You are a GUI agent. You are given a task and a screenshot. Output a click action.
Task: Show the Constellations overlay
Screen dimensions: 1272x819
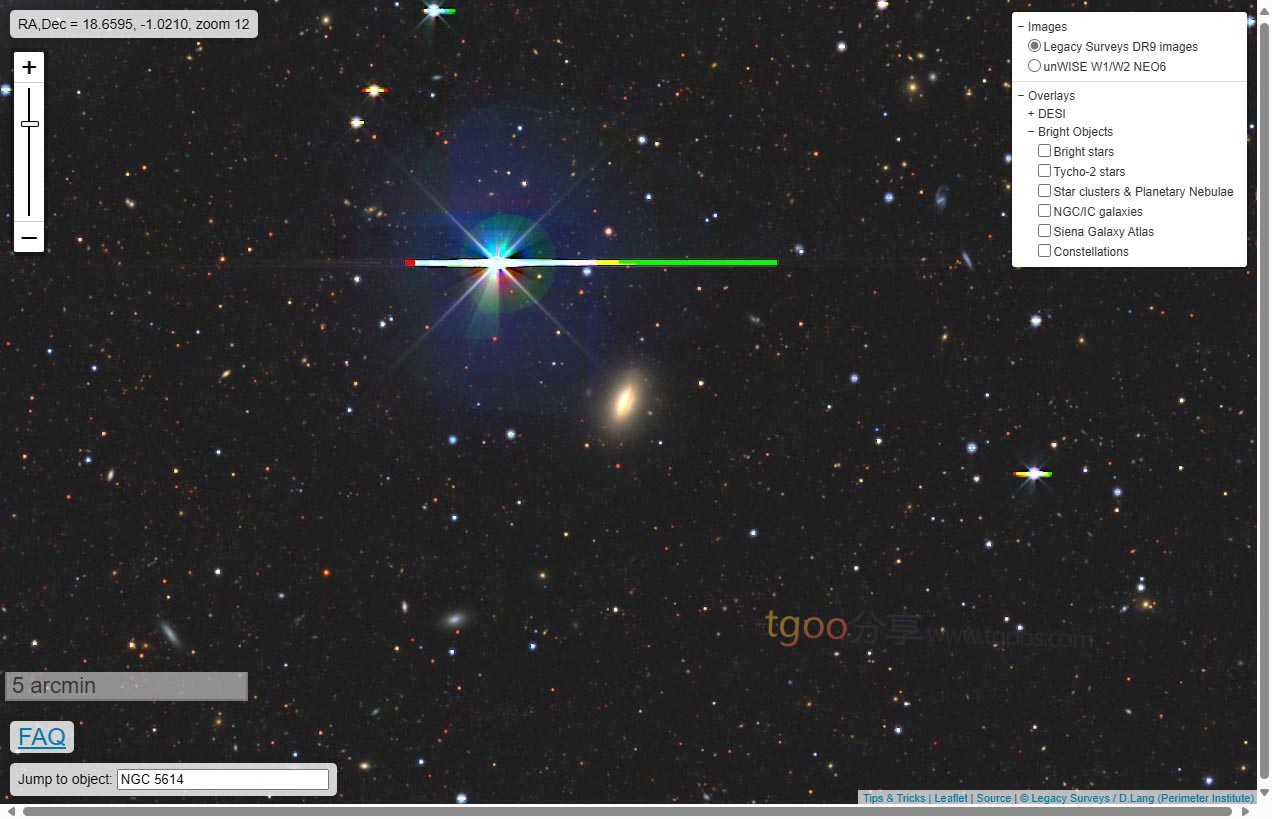[1044, 251]
